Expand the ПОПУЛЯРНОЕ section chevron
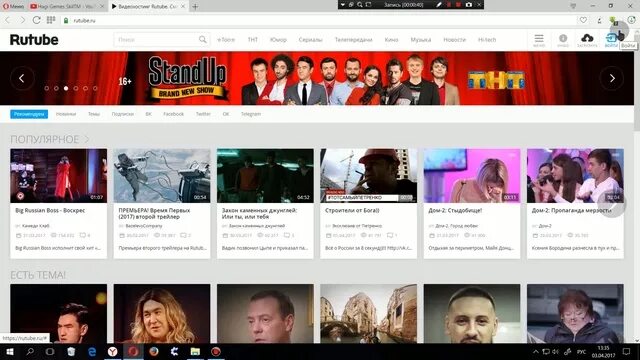 pos(87,140)
